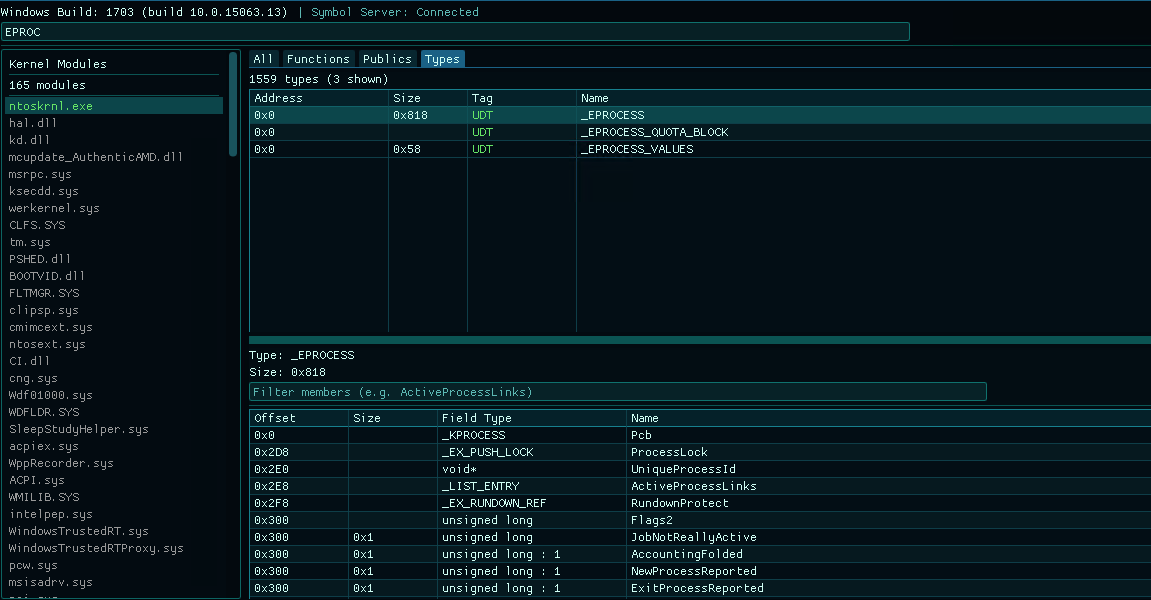Image resolution: width=1151 pixels, height=600 pixels.
Task: Select the WindowsTrustedRTProxy.sys module
Action: [114, 548]
